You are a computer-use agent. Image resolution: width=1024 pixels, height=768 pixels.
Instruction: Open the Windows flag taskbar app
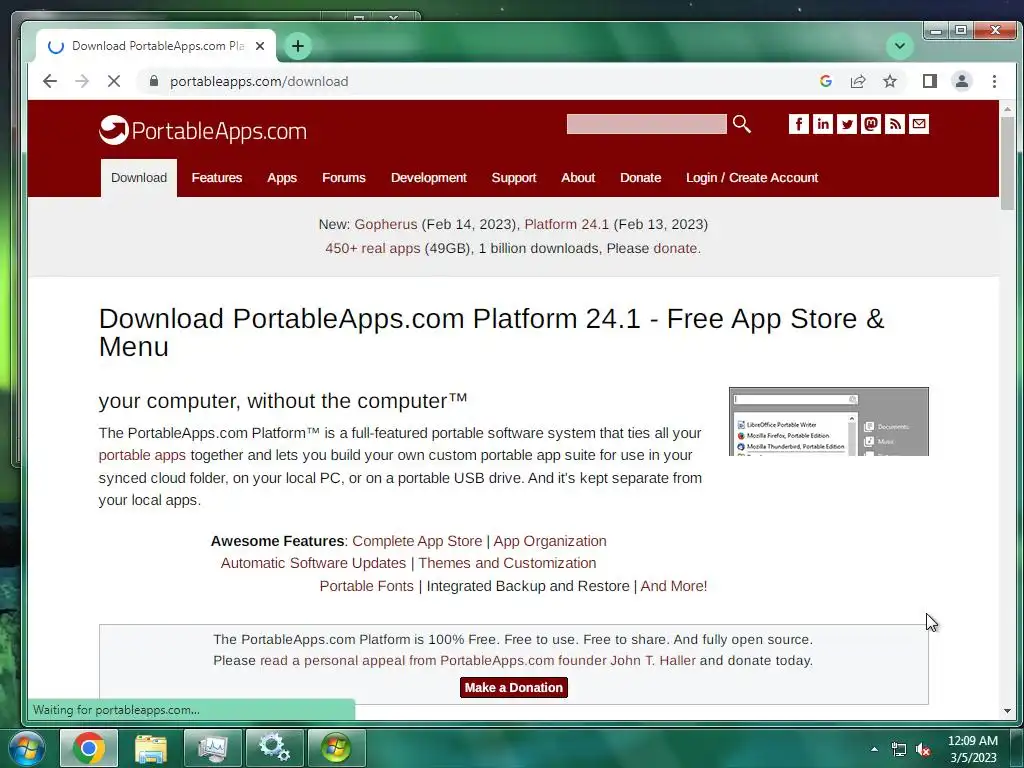pyautogui.click(x=336, y=748)
